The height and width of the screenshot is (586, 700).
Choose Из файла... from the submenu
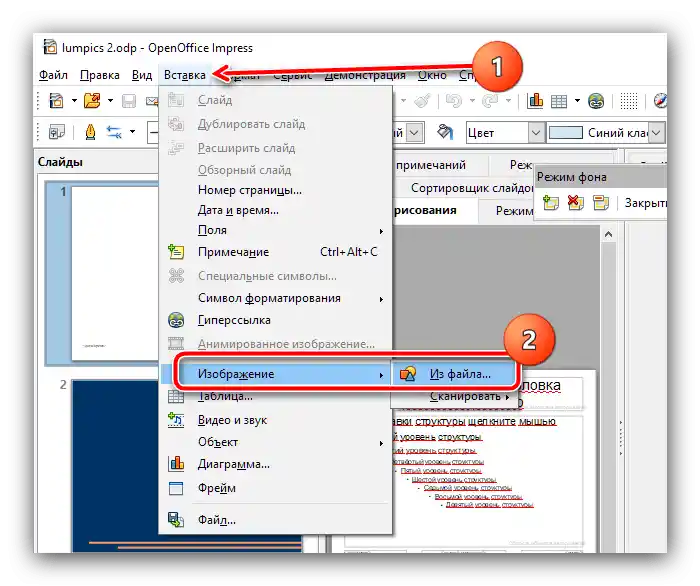(454, 374)
